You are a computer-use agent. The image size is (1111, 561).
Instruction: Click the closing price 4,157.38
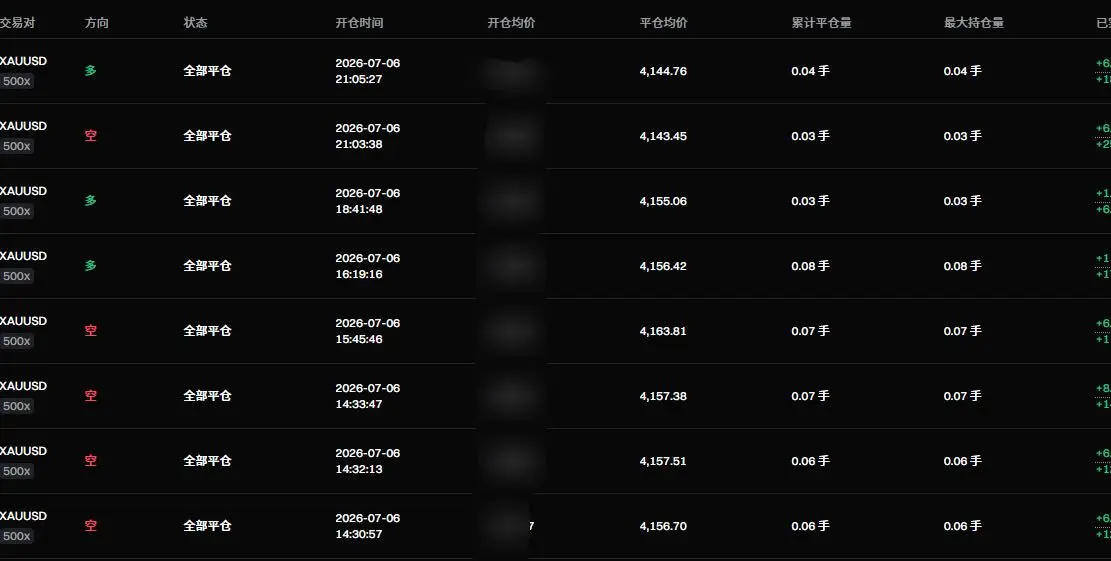[x=663, y=396]
